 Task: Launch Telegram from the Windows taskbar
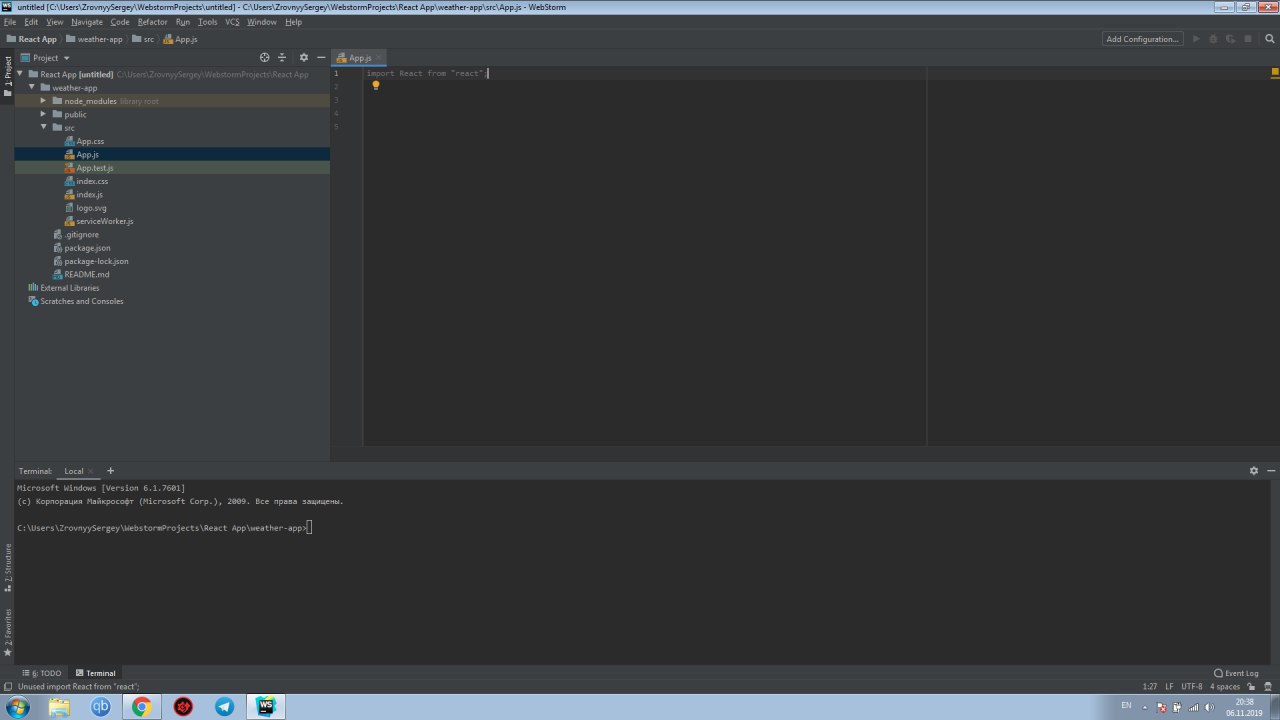pos(224,707)
